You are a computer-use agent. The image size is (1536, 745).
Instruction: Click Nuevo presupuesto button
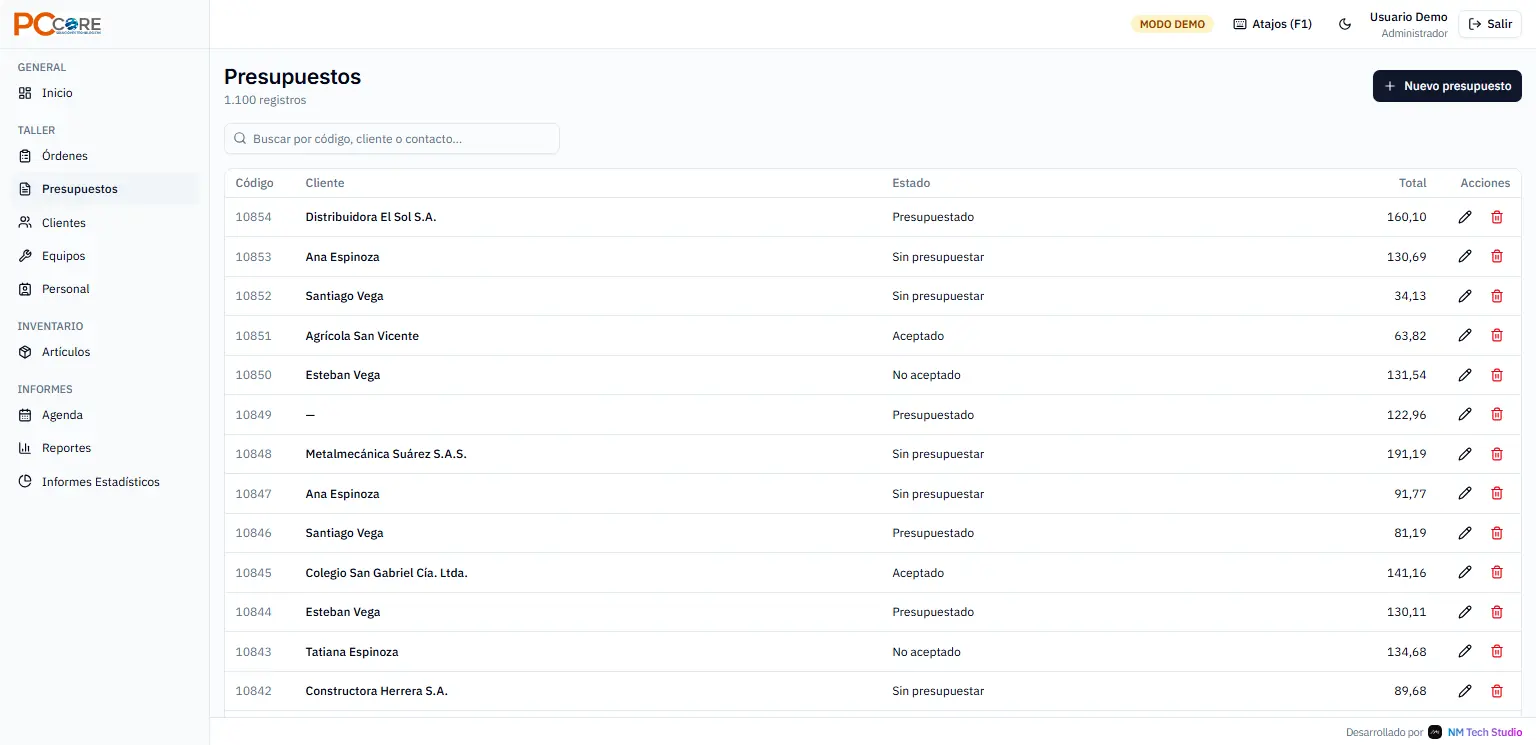(1447, 86)
